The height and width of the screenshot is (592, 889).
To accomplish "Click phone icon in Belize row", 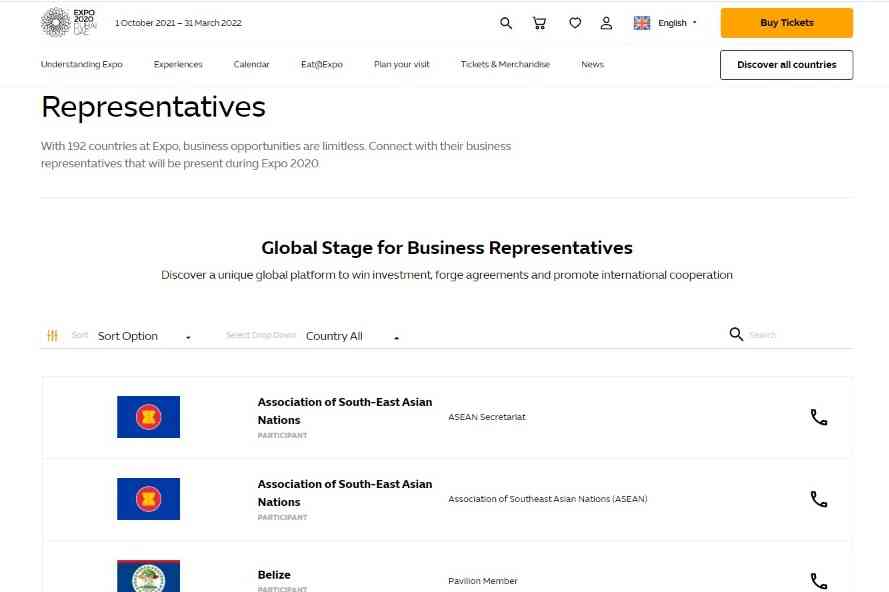I will click(819, 581).
